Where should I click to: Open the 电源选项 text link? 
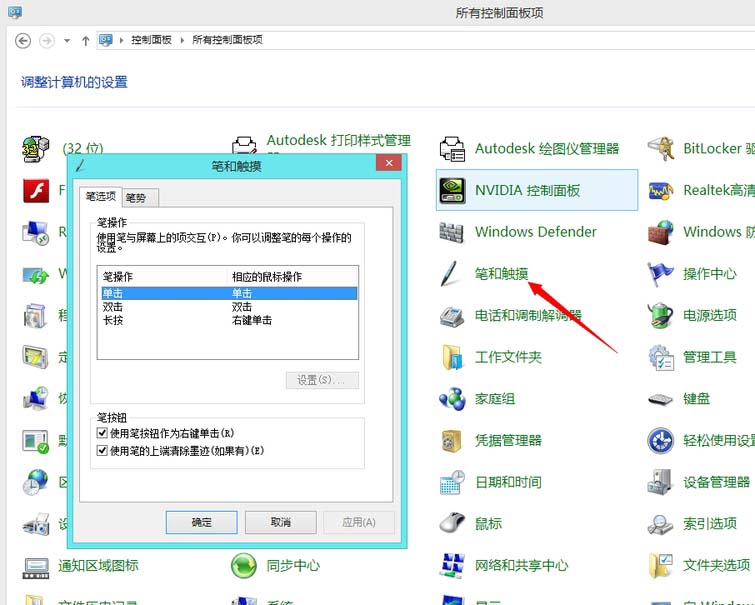[x=710, y=316]
